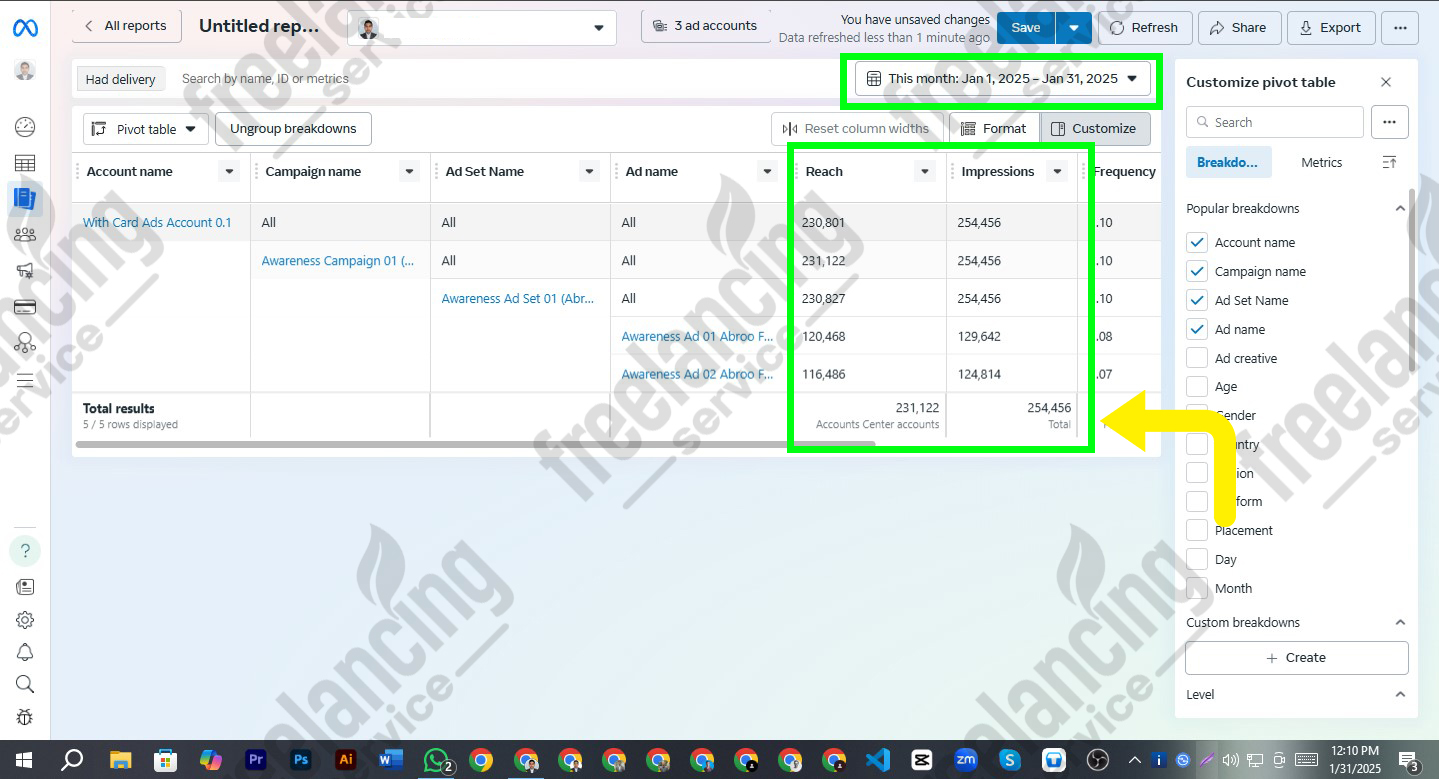
Task: Collapse the Level section
Action: pyautogui.click(x=1400, y=694)
